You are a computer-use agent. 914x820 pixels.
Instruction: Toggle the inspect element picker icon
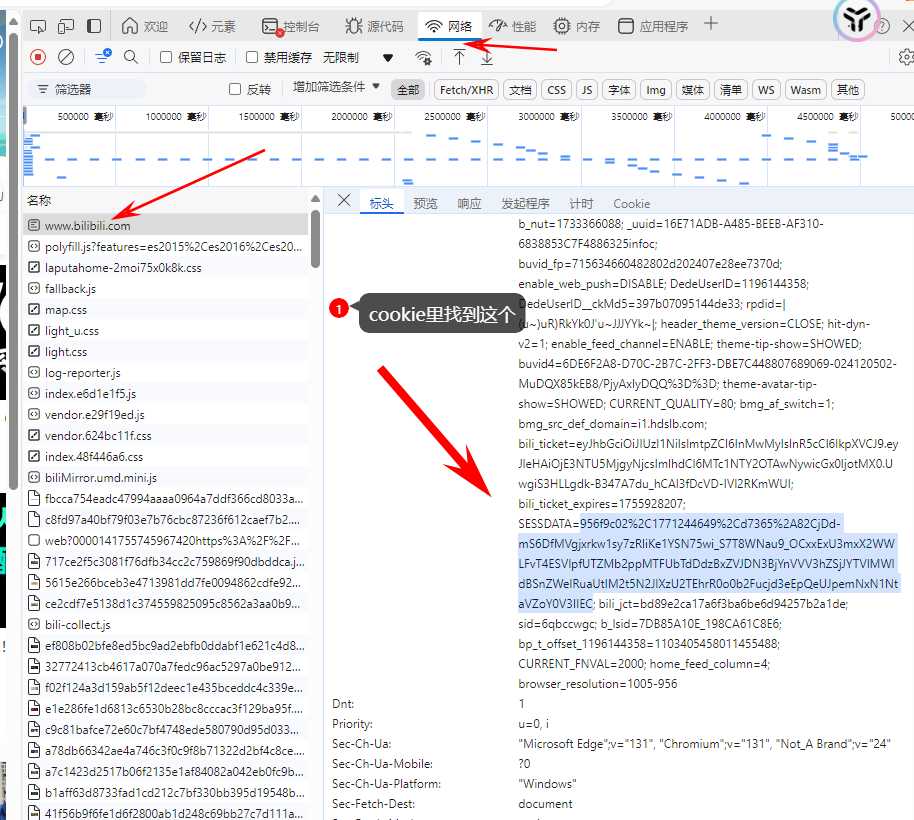38,26
